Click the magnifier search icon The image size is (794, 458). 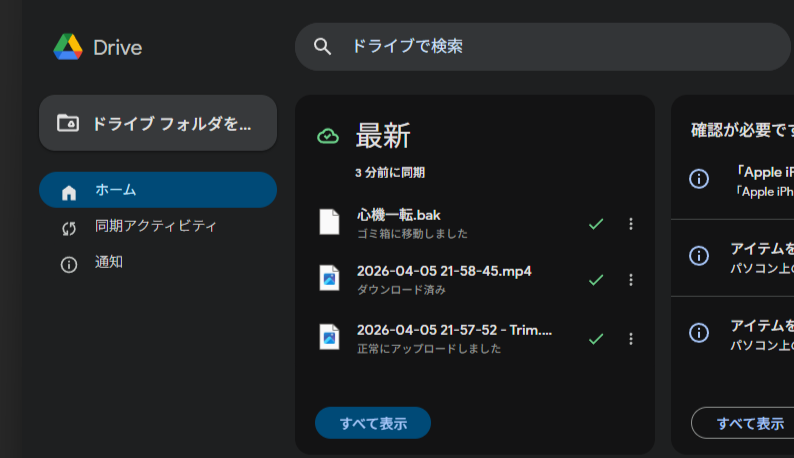pyautogui.click(x=322, y=47)
